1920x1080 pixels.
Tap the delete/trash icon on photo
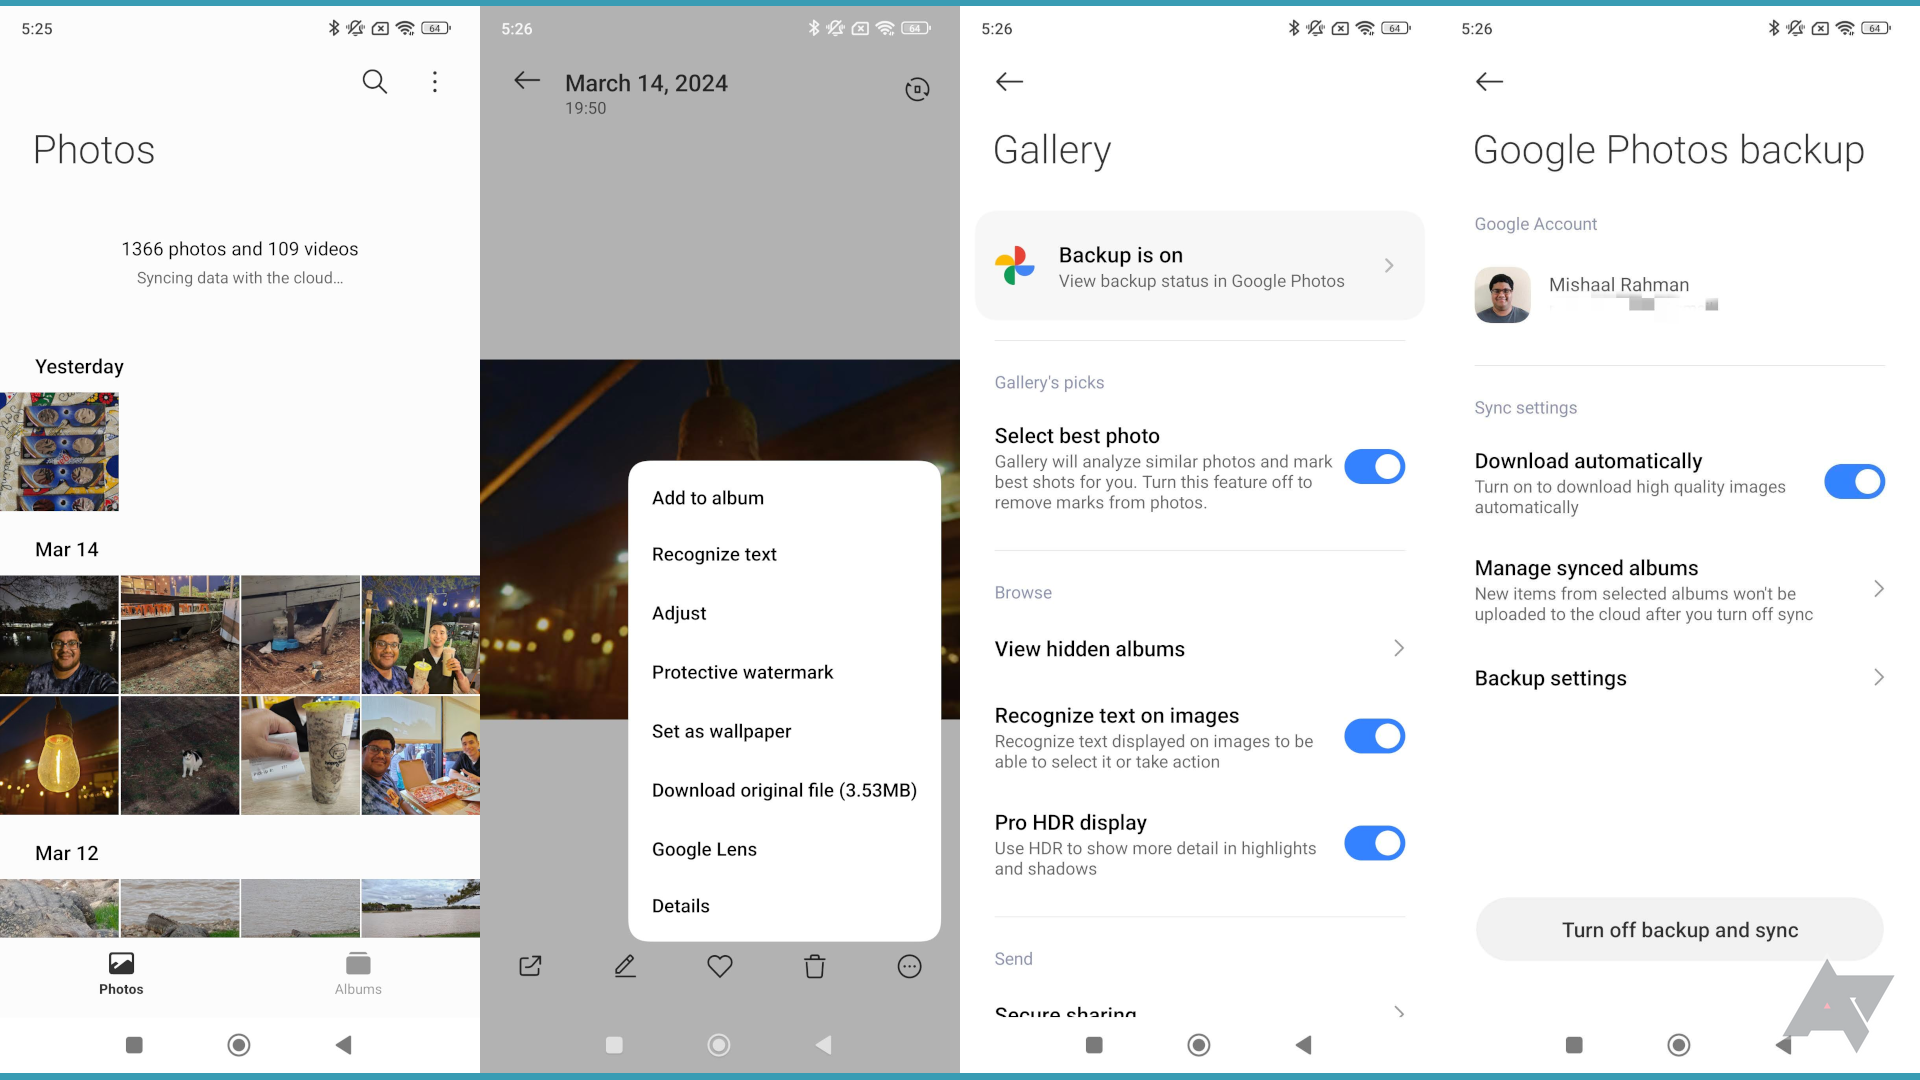tap(815, 964)
